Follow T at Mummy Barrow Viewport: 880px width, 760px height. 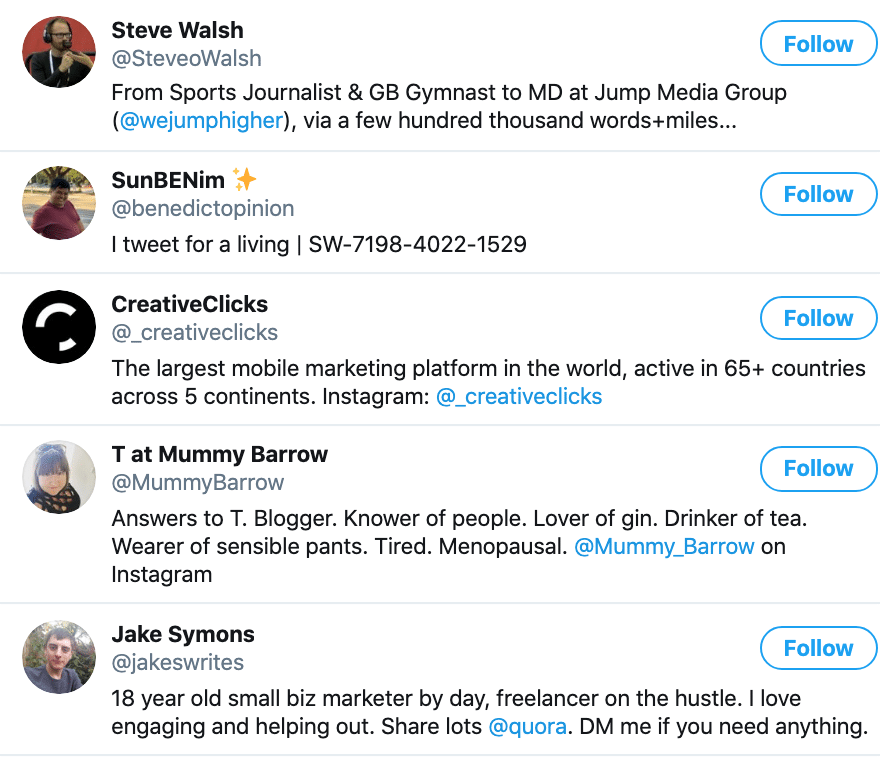tap(818, 468)
